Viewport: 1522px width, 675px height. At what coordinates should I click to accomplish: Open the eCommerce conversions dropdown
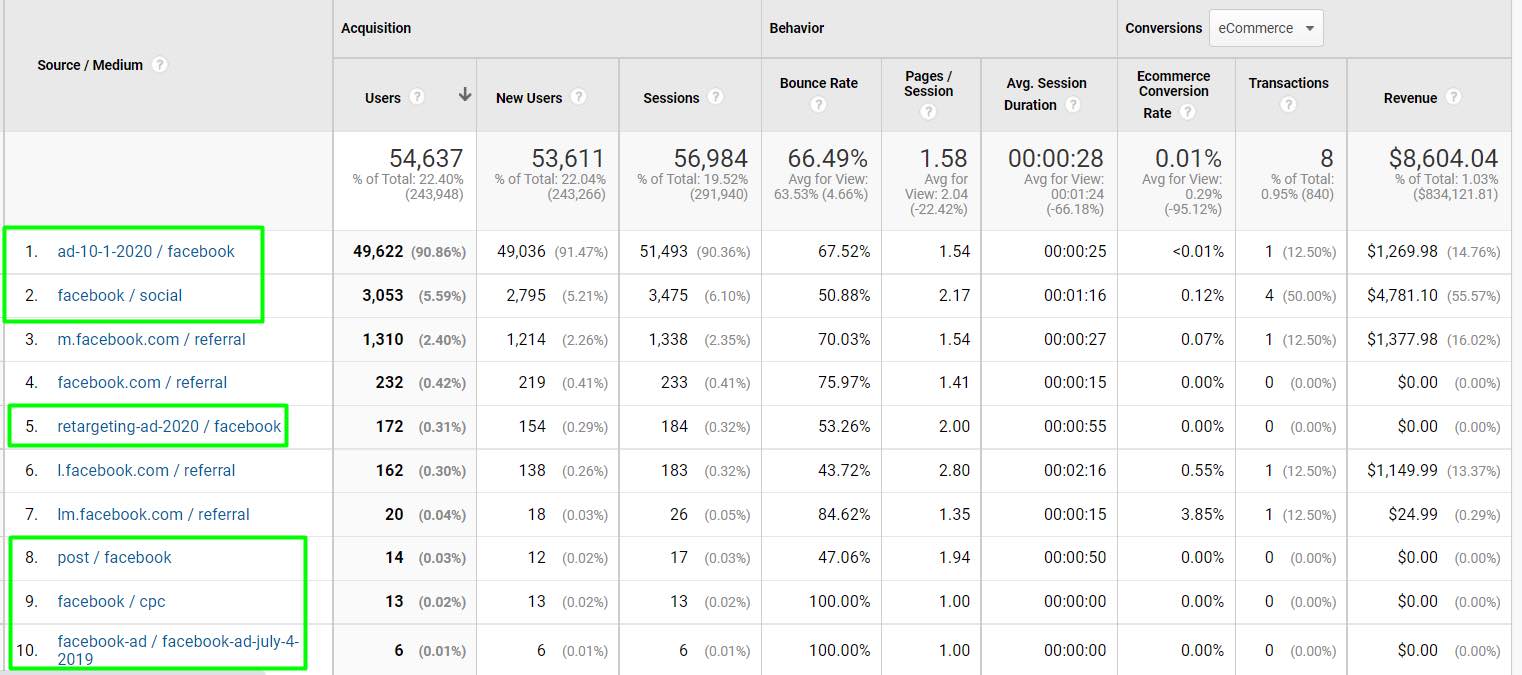click(1266, 28)
